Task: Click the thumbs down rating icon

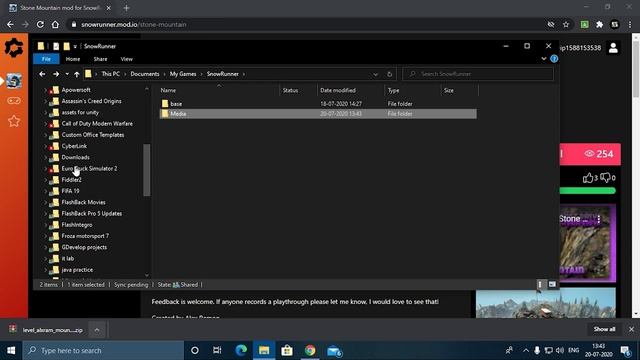Action: click(605, 178)
